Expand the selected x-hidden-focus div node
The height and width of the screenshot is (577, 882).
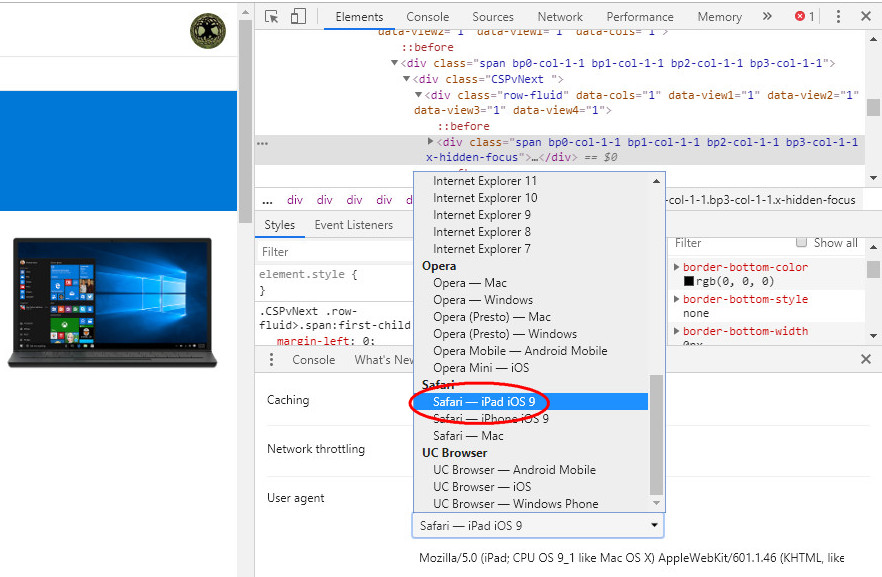[430, 142]
